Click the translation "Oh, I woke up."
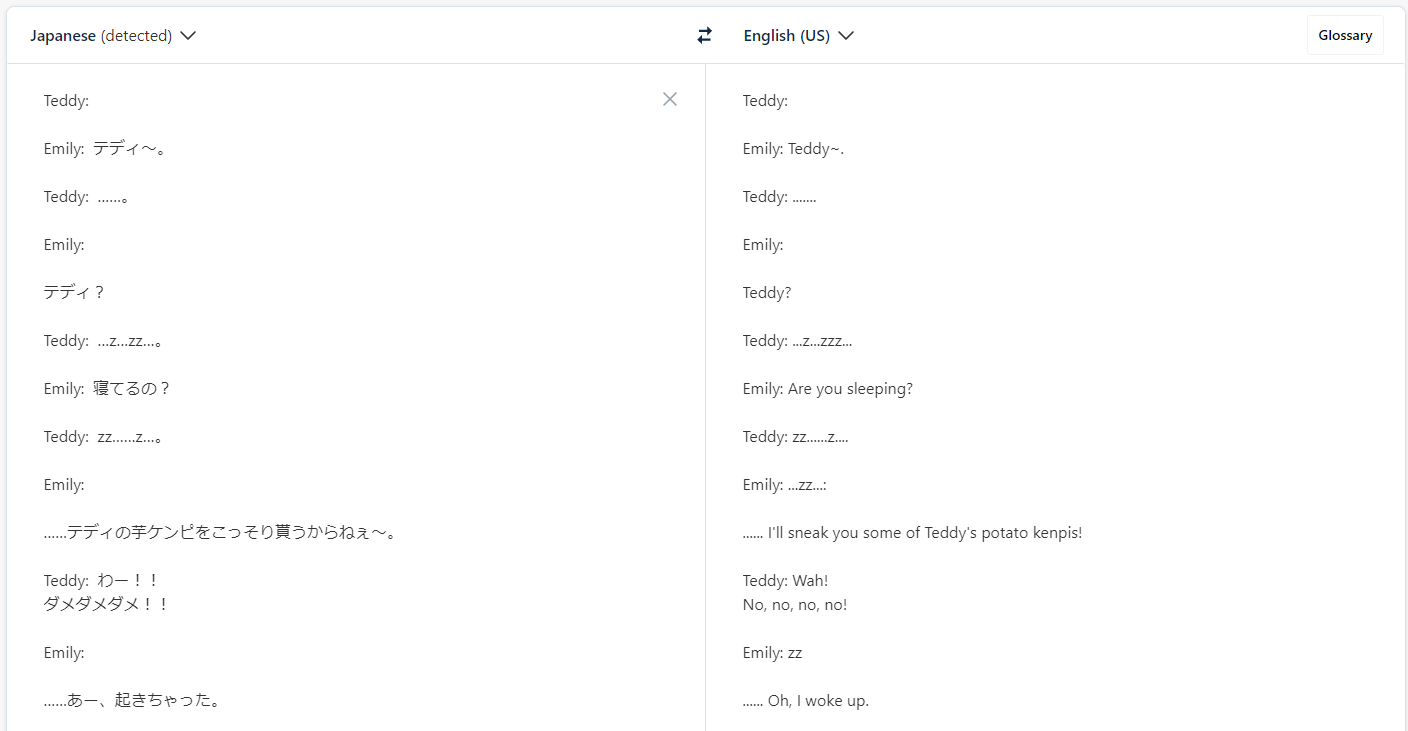Viewport: 1408px width, 731px height. [x=817, y=701]
